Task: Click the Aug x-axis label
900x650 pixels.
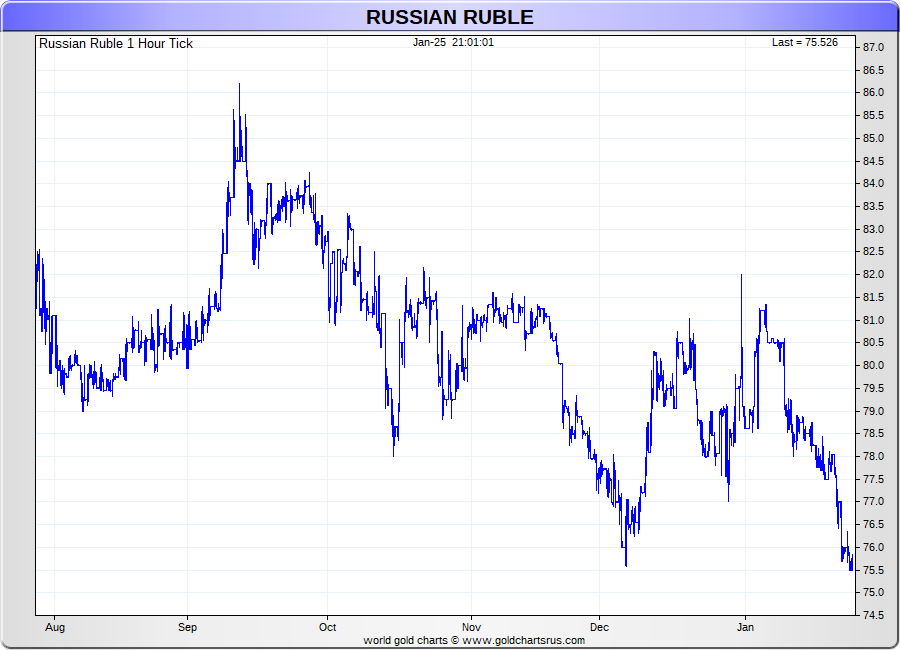Action: (55, 628)
